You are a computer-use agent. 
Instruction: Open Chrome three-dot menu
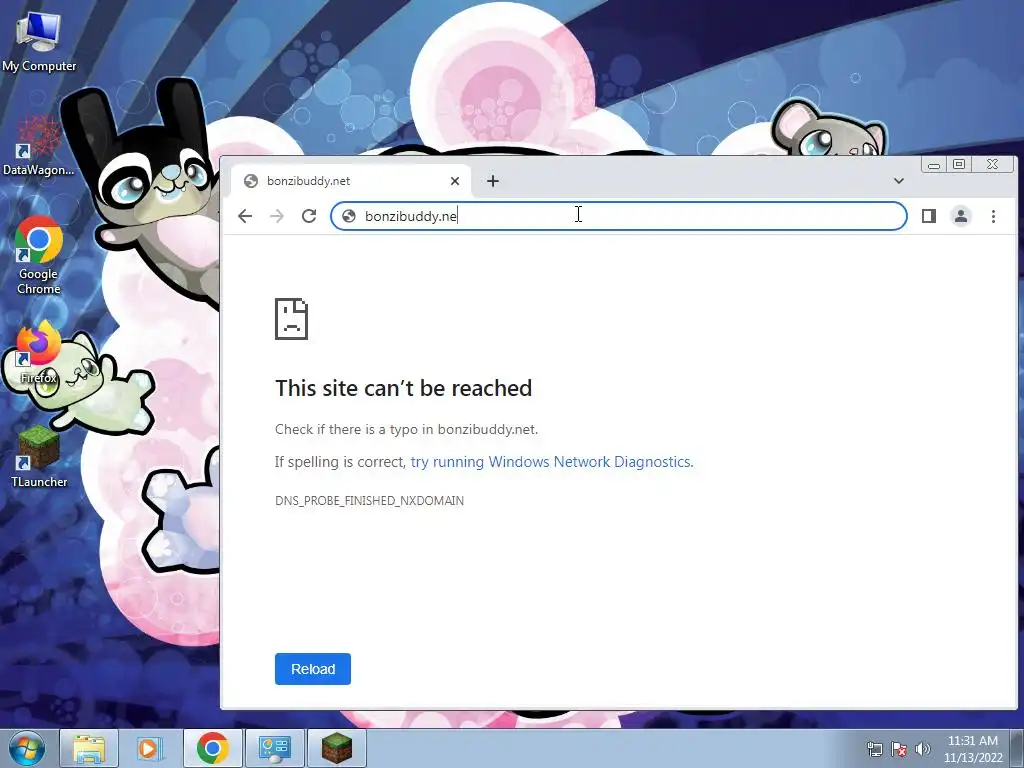click(993, 216)
